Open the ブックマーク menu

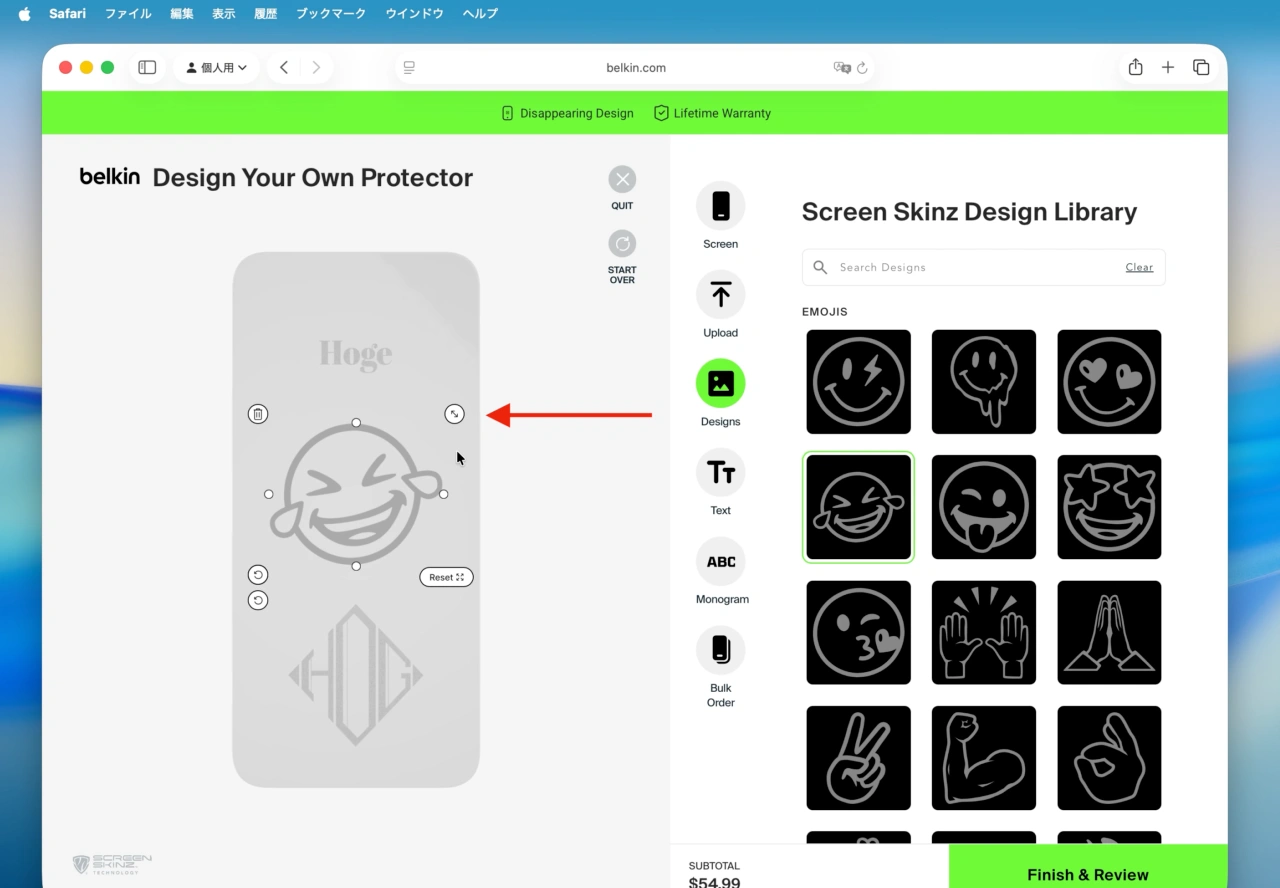coord(330,13)
